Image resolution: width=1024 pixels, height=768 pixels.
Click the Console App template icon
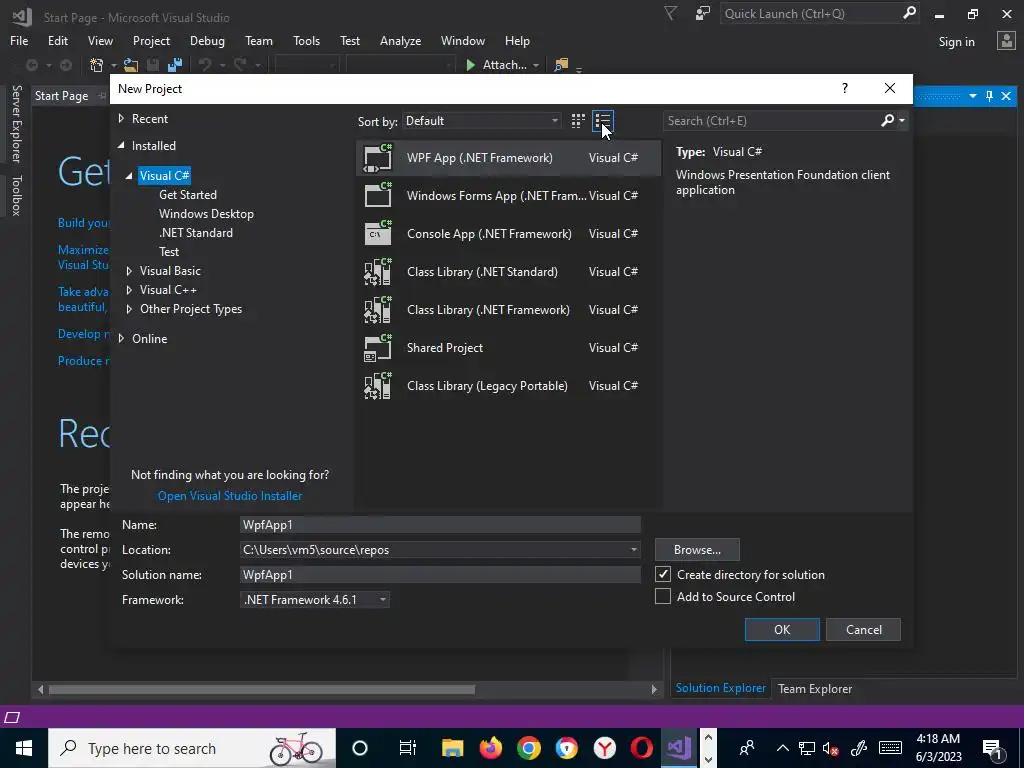(377, 233)
